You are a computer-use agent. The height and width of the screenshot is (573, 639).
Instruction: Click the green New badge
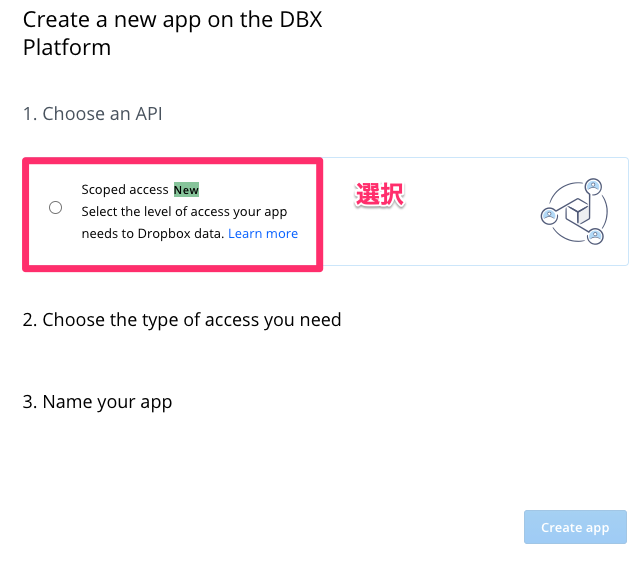pyautogui.click(x=186, y=190)
